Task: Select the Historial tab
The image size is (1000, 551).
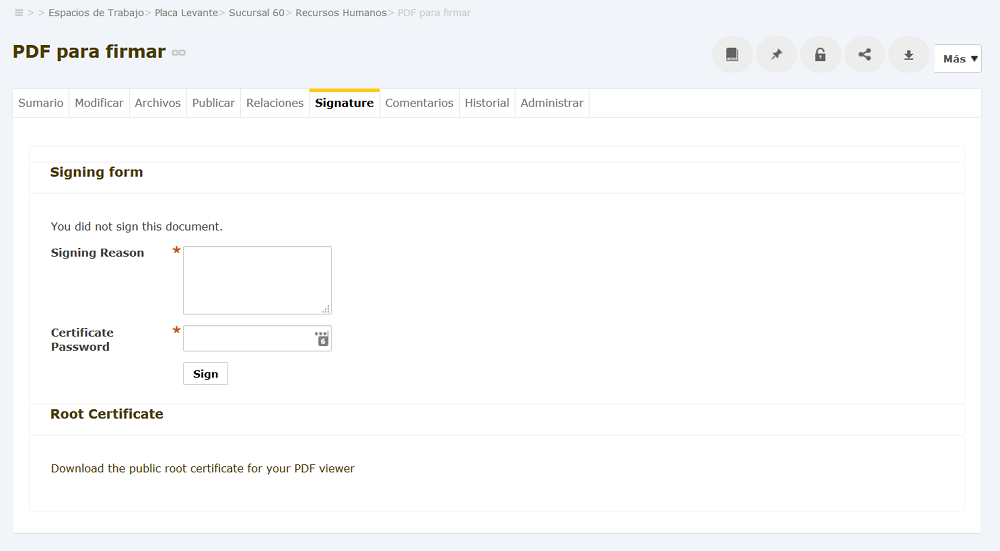Action: pos(487,103)
